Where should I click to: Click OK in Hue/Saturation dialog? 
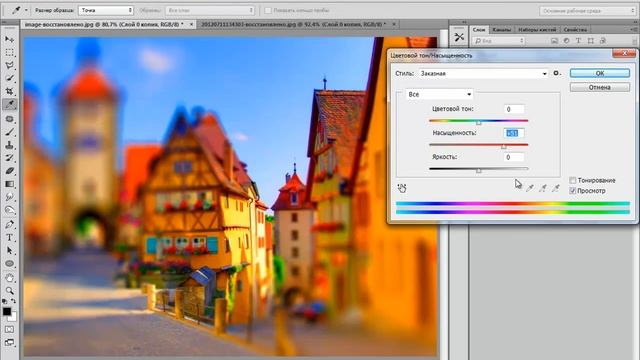[x=600, y=73]
